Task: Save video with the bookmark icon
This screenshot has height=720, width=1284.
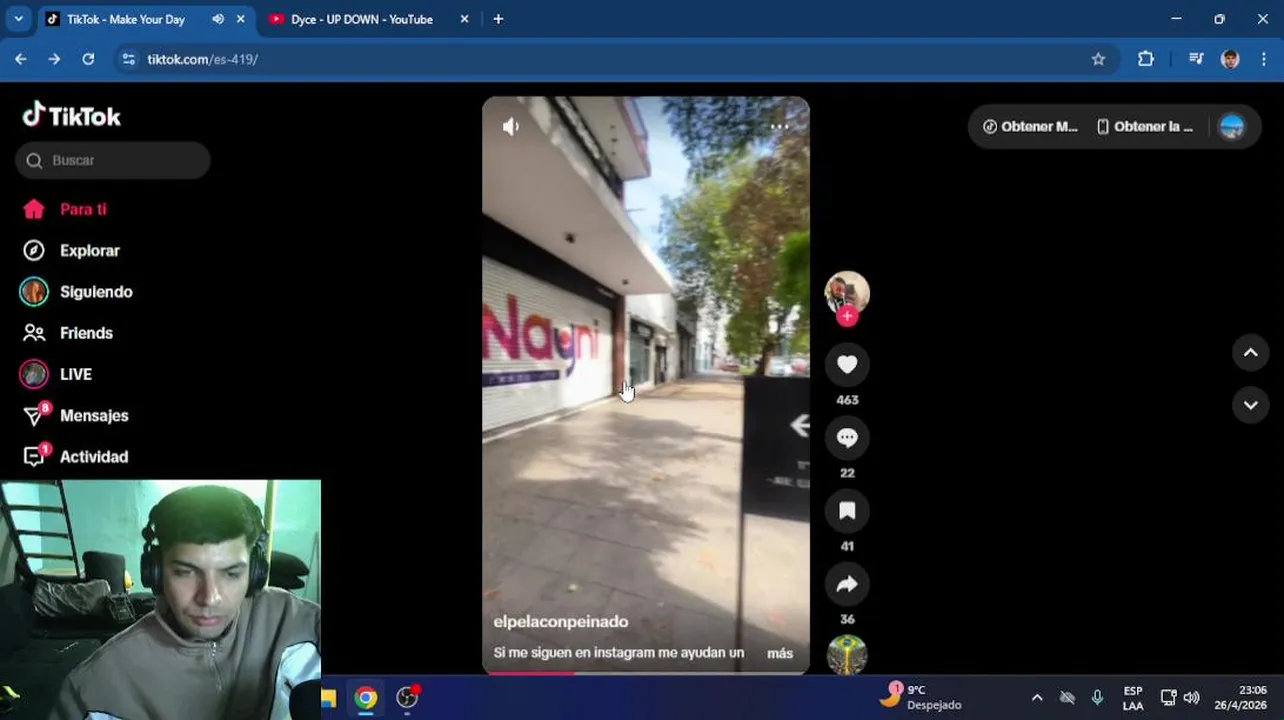Action: [847, 511]
